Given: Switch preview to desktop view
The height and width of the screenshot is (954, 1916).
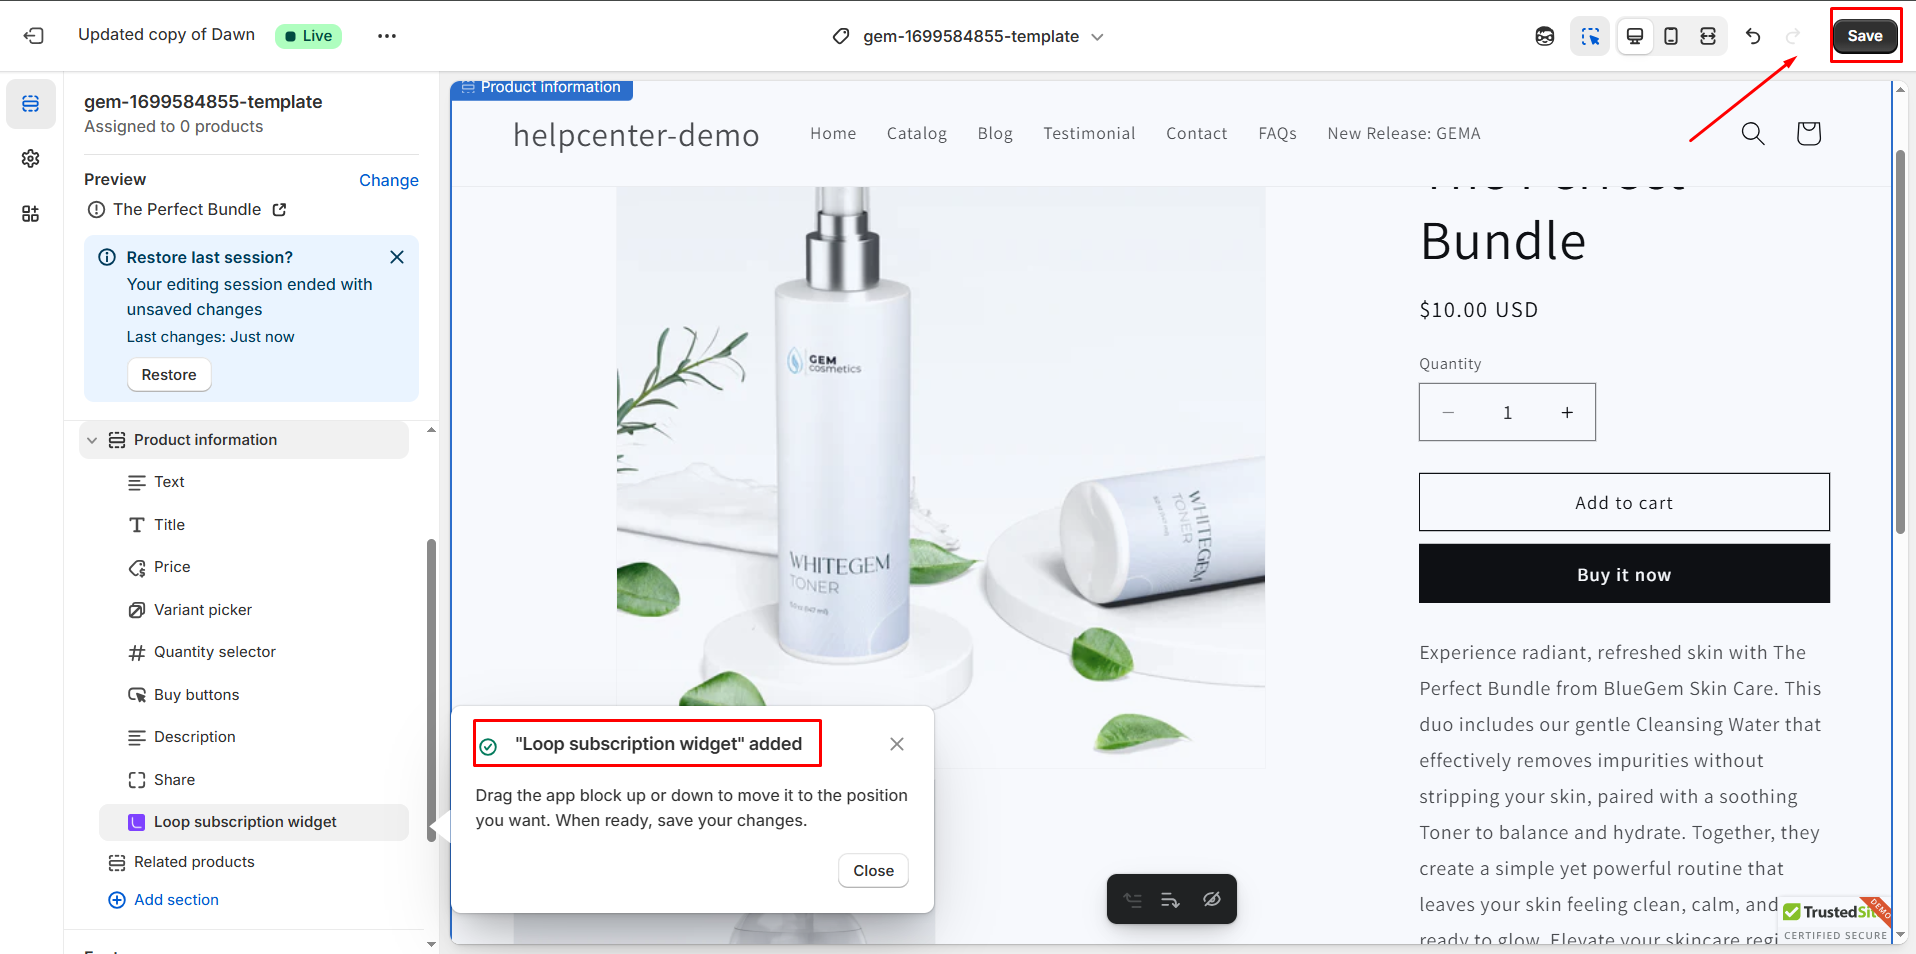Looking at the screenshot, I should (x=1635, y=36).
